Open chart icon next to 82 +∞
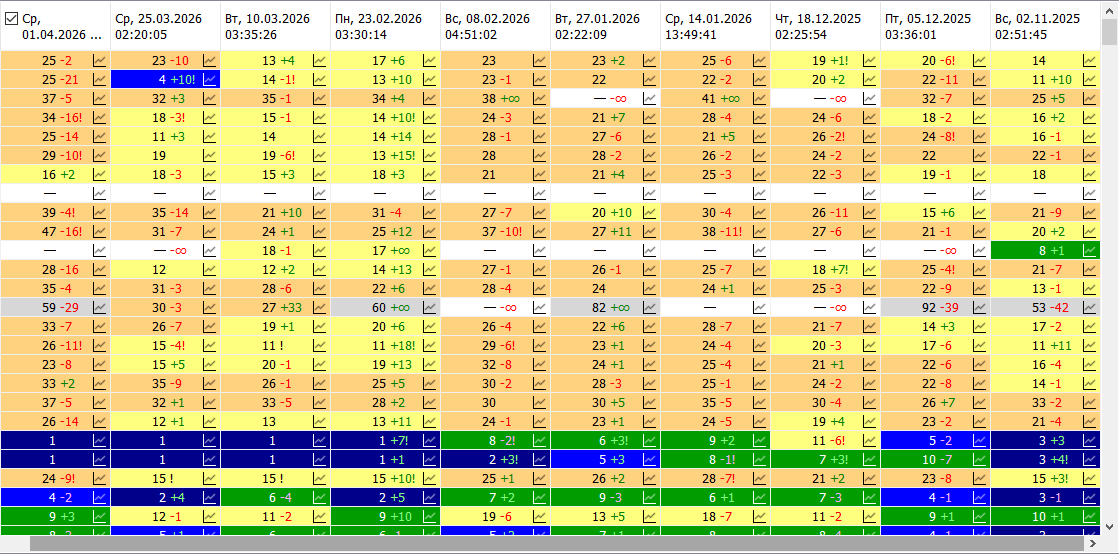Image resolution: width=1119 pixels, height=554 pixels. [x=649, y=307]
